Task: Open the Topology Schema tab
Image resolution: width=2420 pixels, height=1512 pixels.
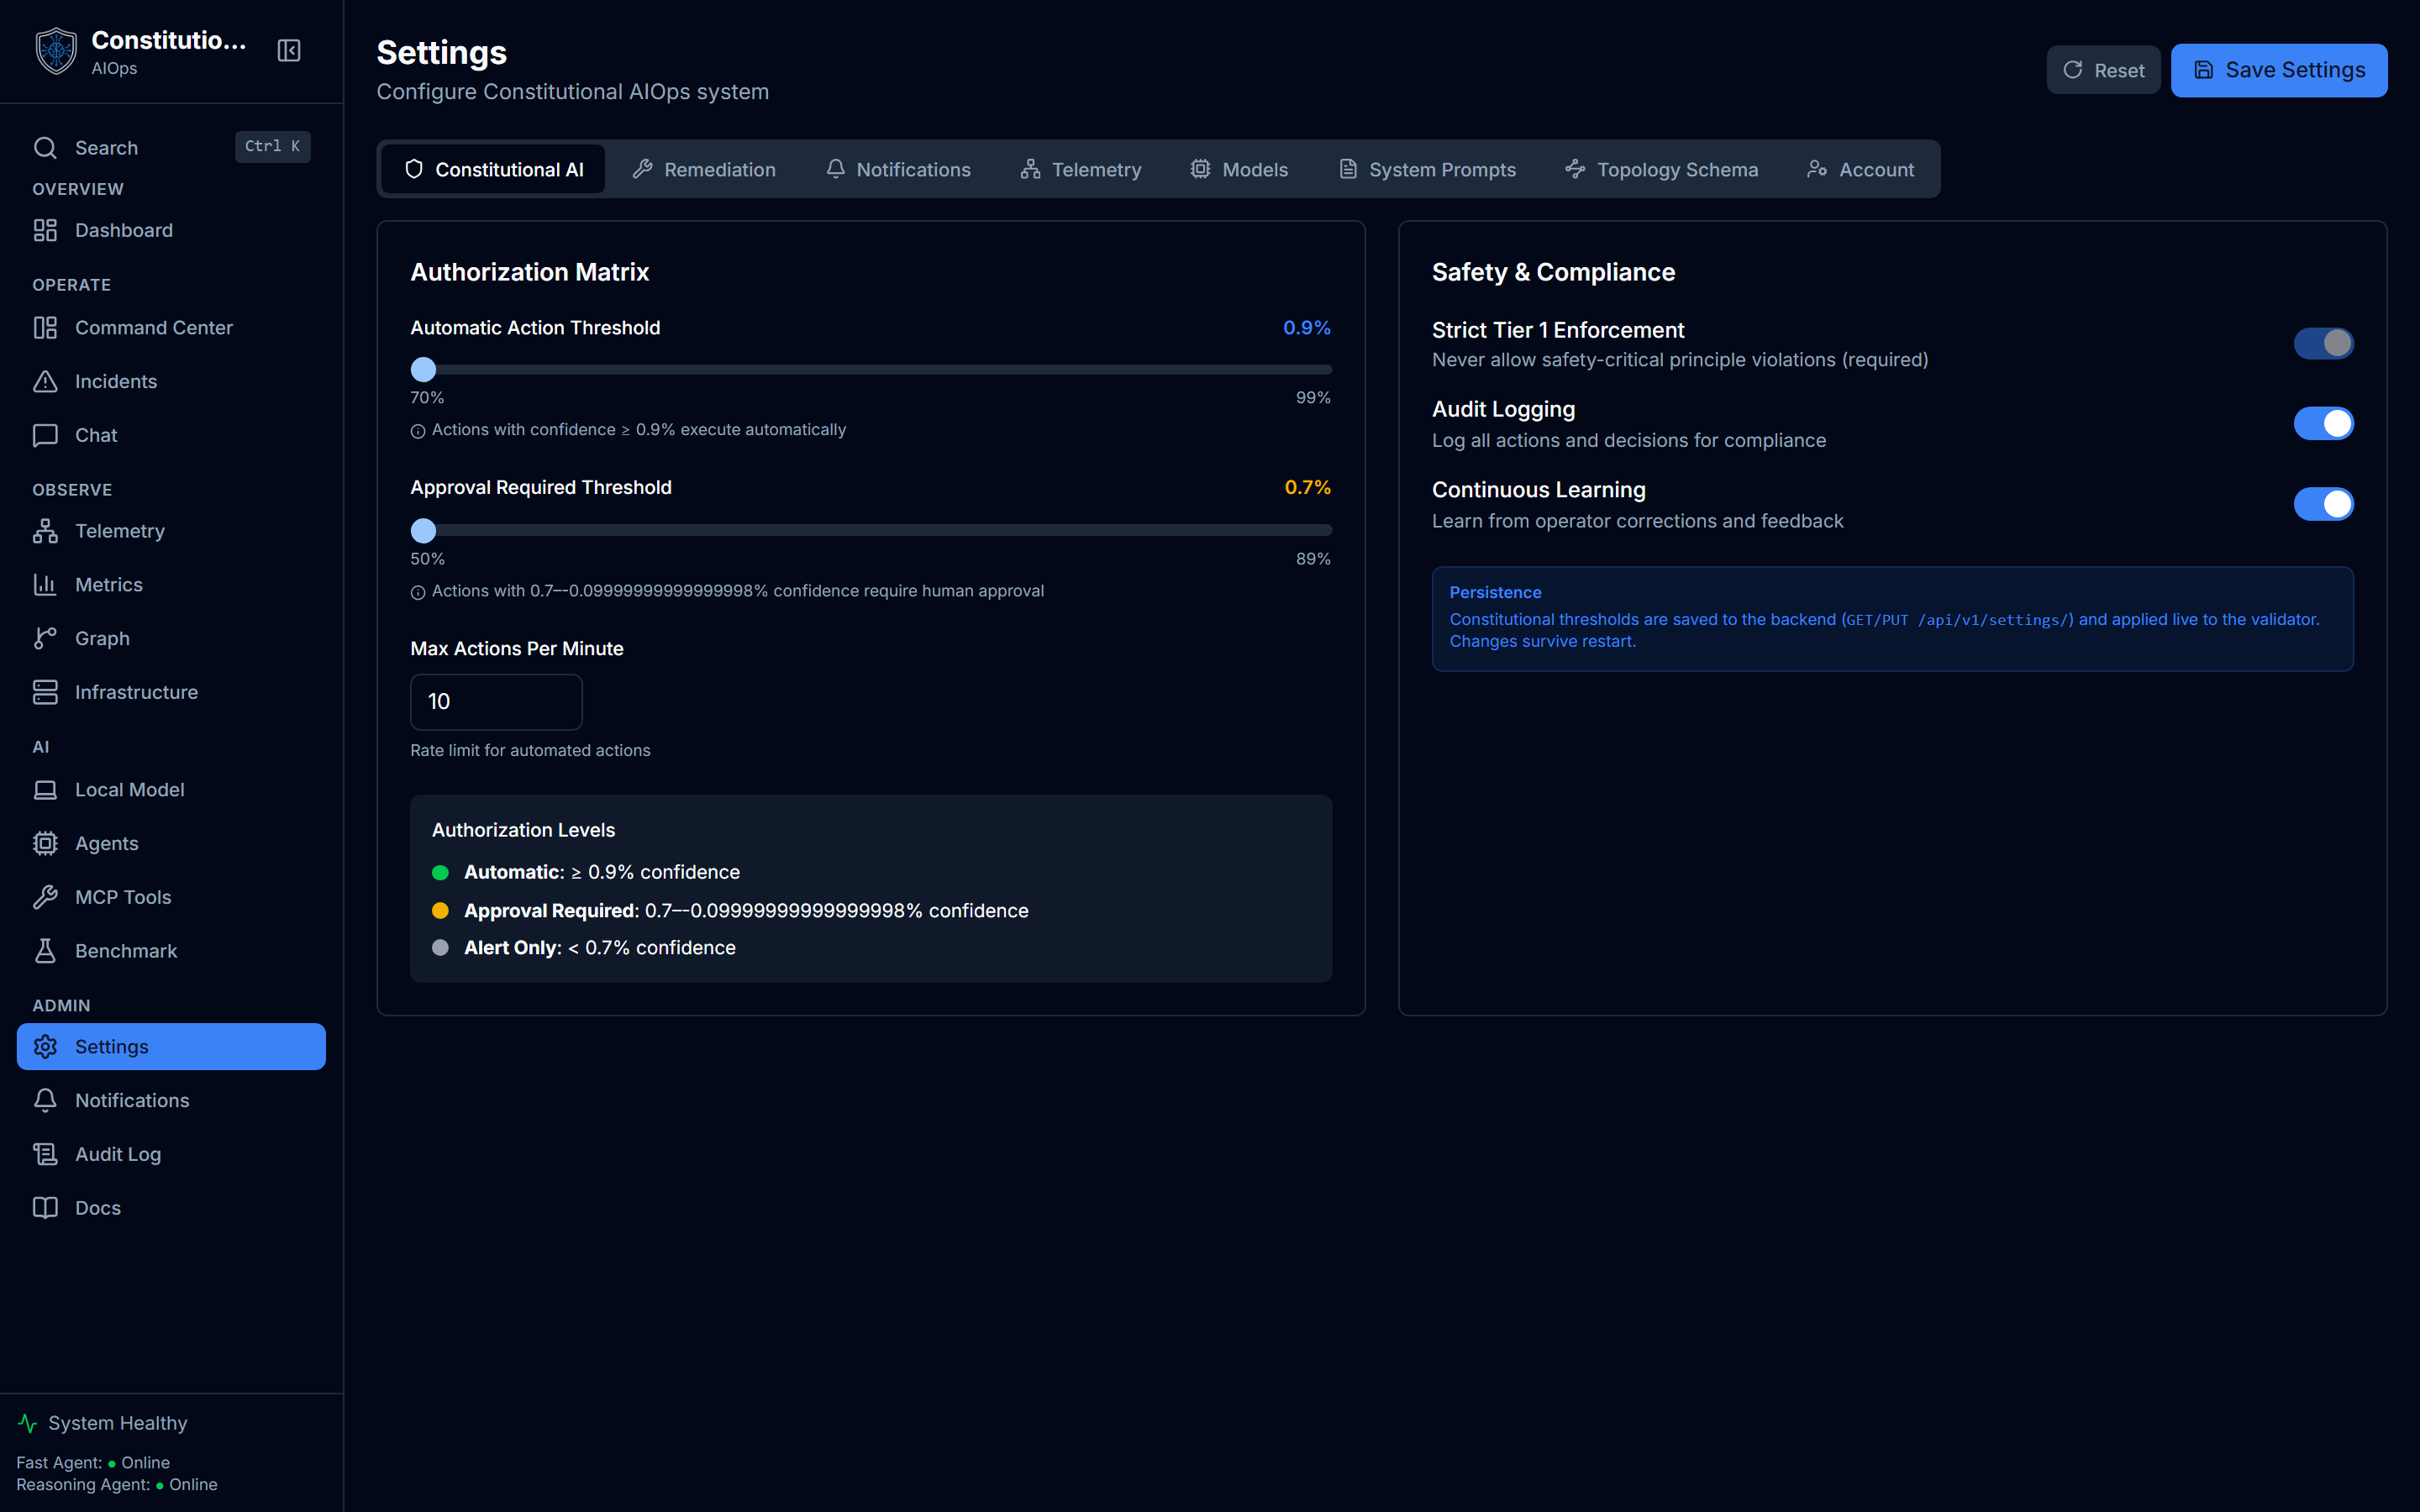Action: point(1662,169)
